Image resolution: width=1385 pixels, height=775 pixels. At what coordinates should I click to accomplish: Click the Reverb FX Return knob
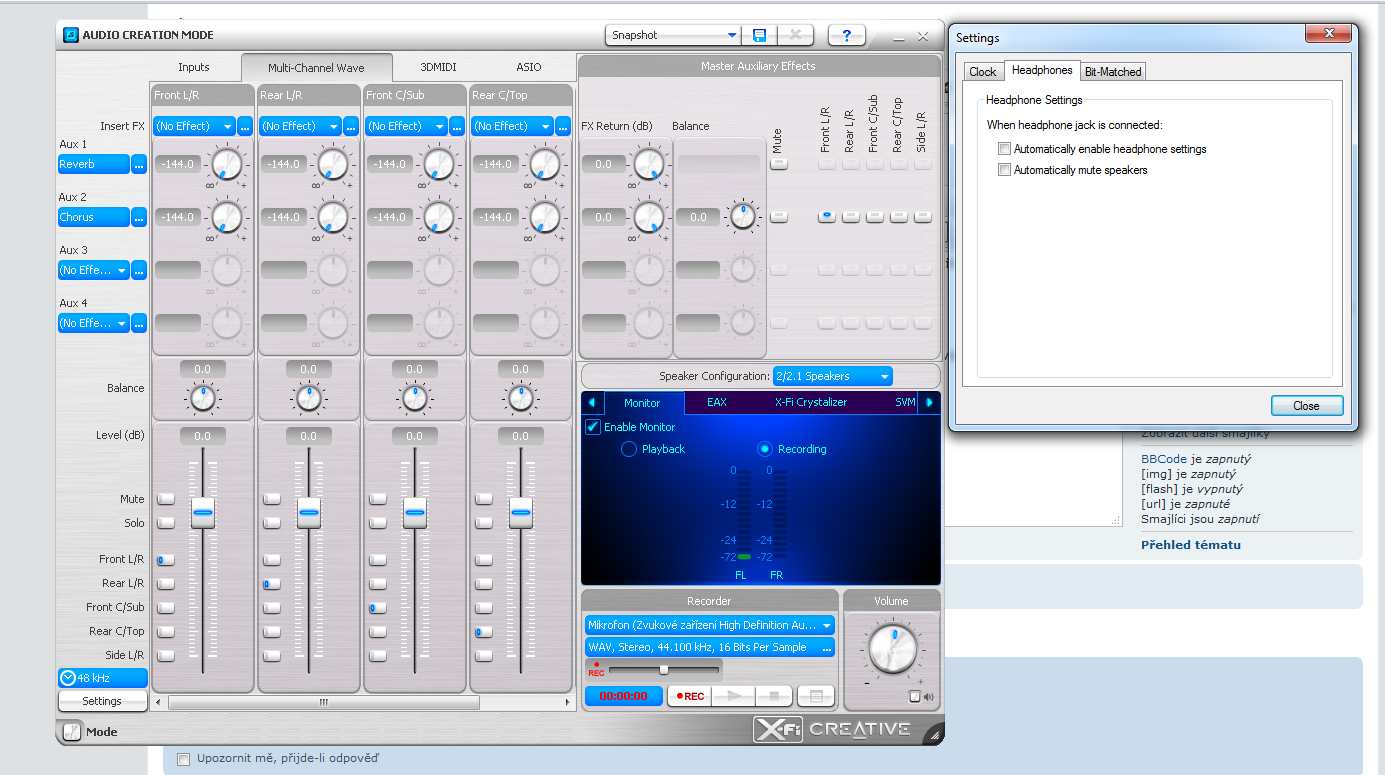(649, 164)
